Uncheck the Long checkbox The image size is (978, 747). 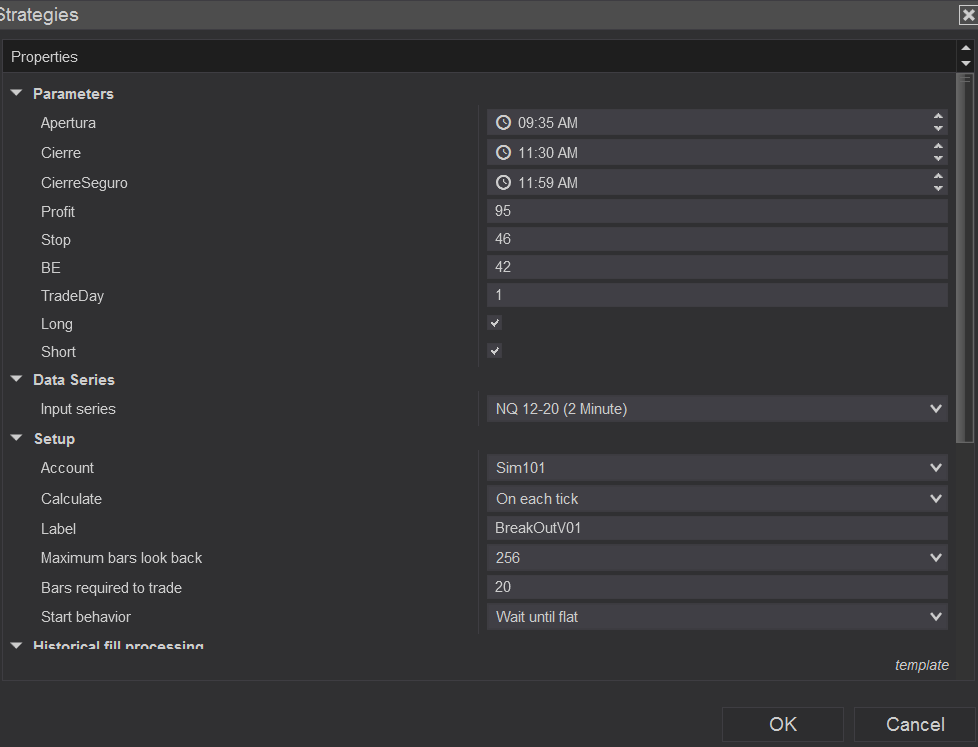495,323
